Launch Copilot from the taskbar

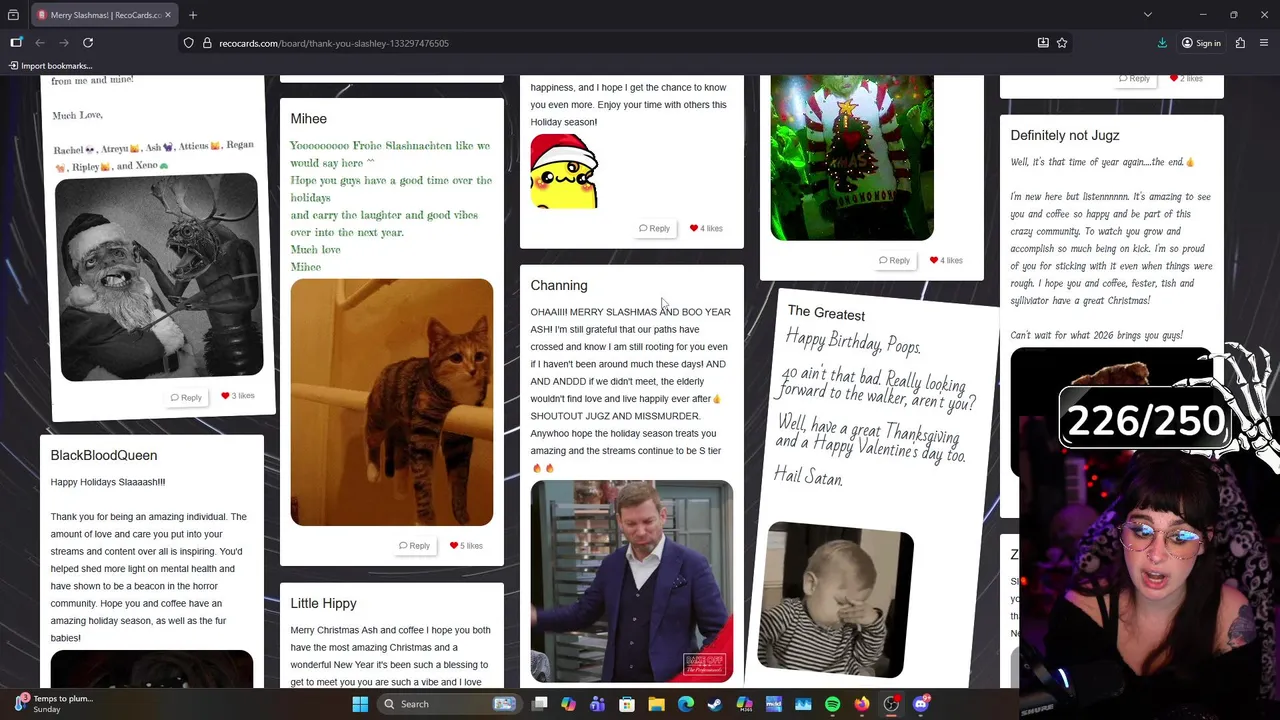point(568,704)
